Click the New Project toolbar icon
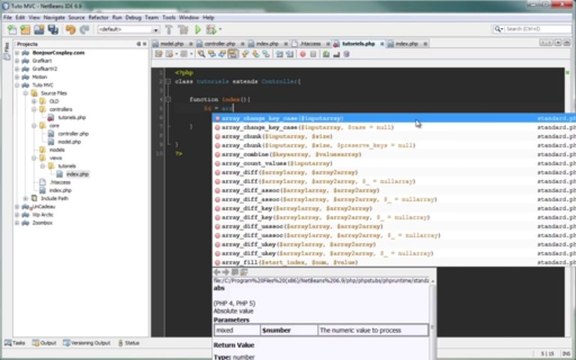This screenshot has height=360, width=576. point(25,29)
